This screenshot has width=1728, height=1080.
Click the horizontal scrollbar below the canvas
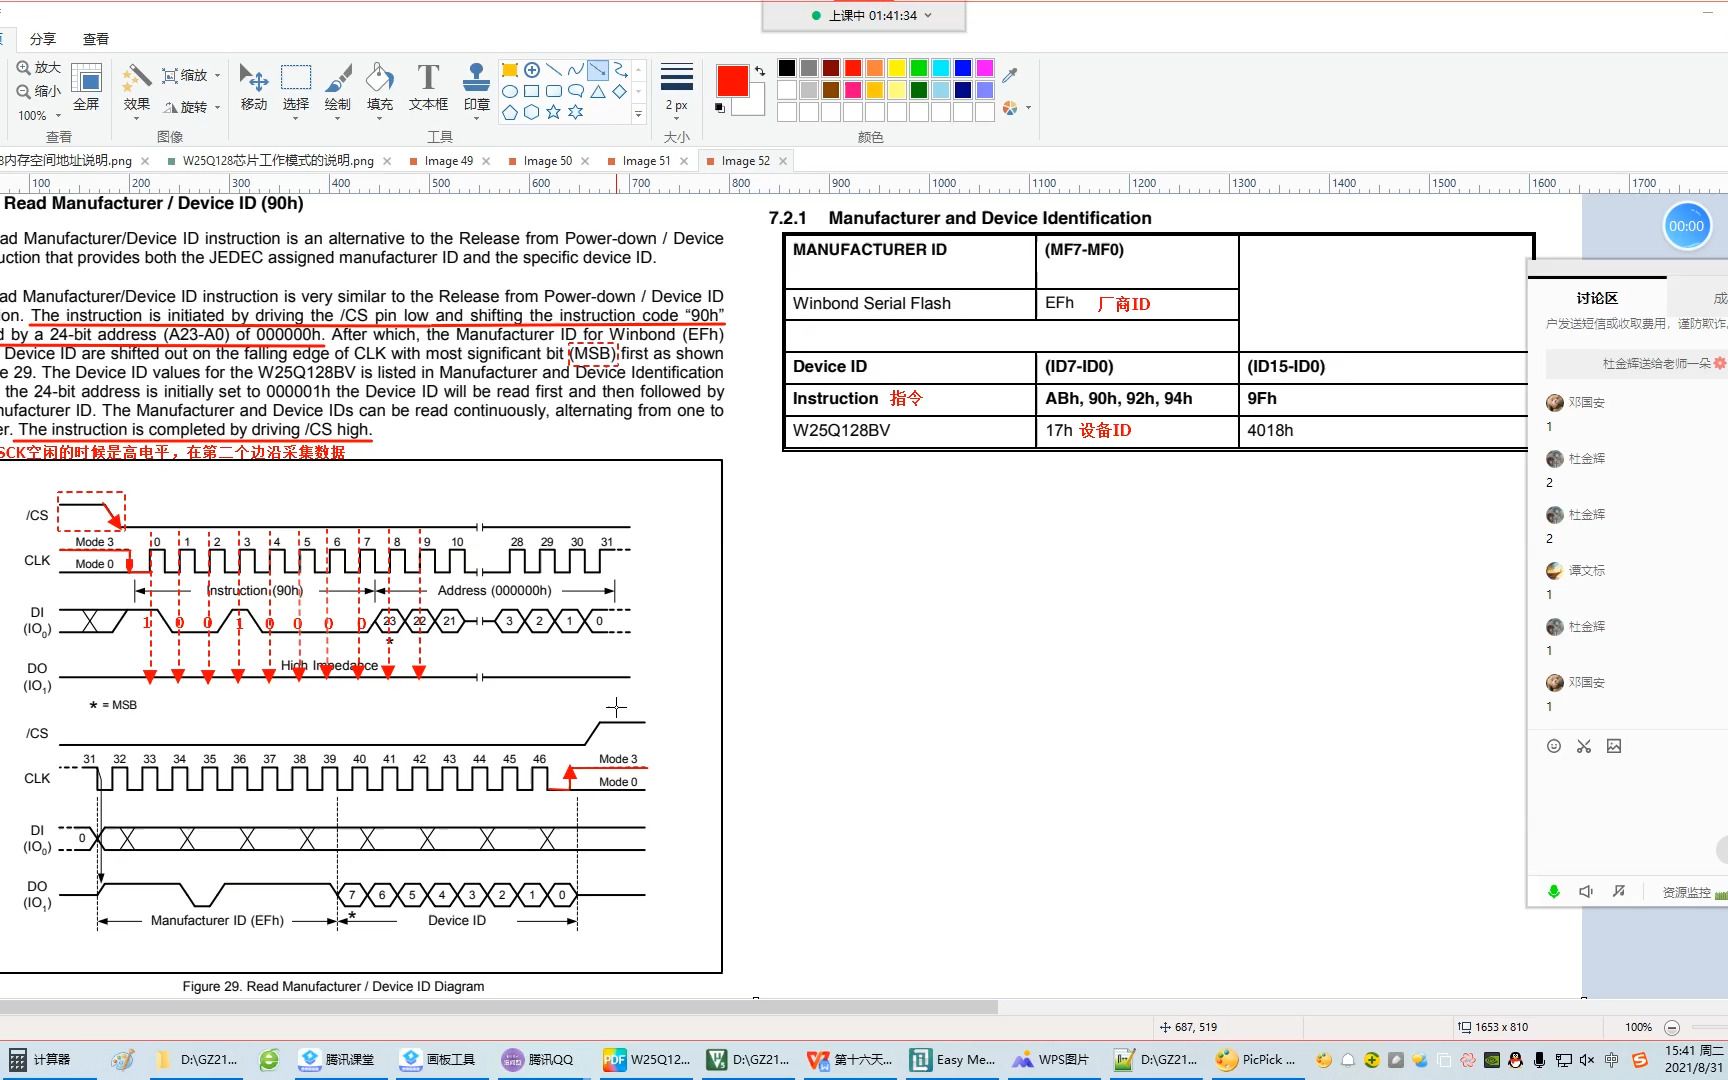point(498,1007)
